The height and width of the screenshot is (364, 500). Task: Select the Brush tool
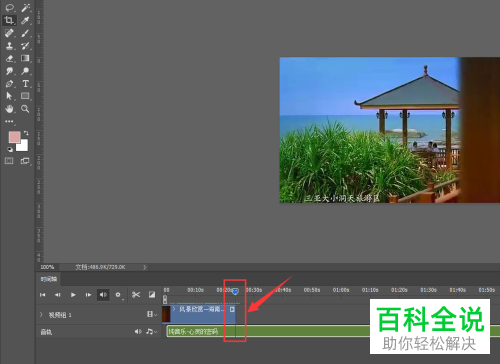[x=25, y=33]
